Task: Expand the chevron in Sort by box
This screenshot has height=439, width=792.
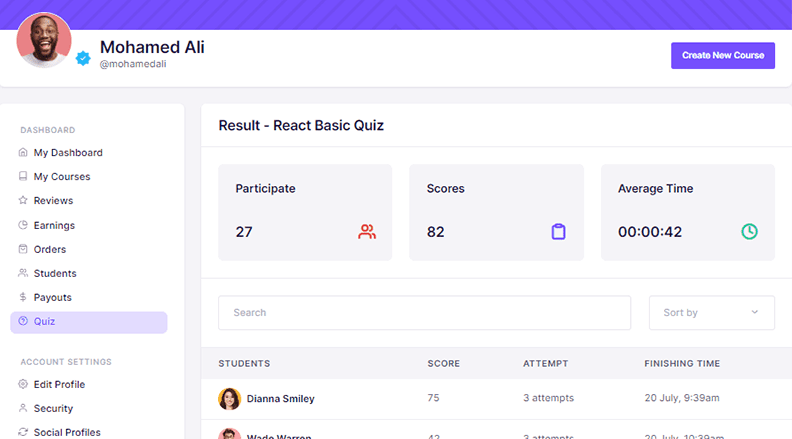Action: [x=755, y=313]
